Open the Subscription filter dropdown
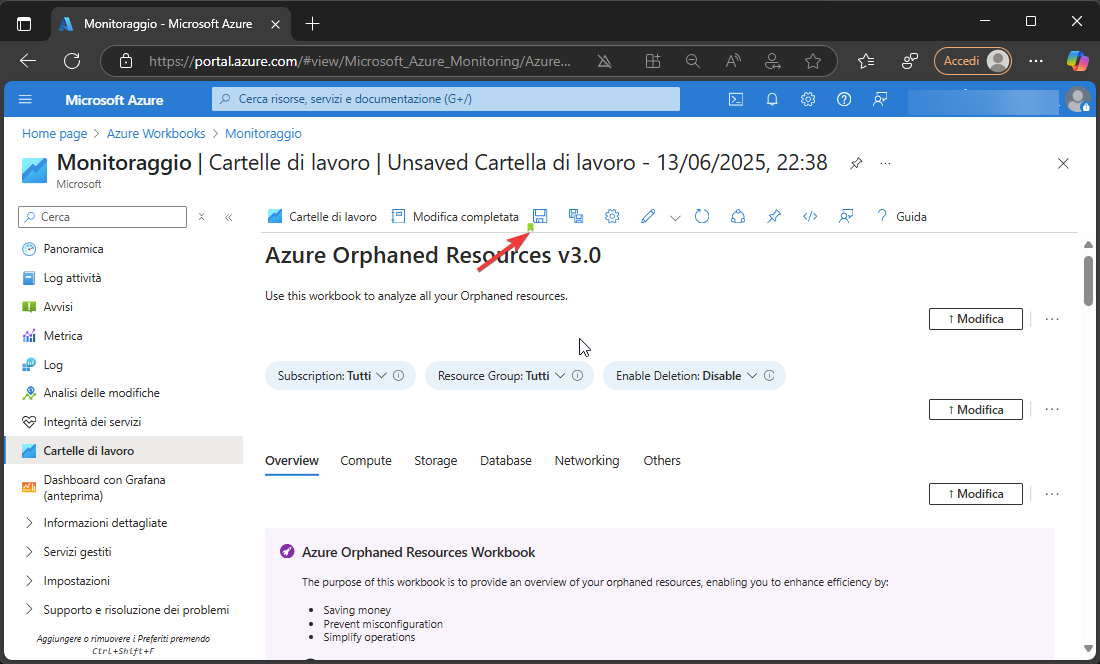The height and width of the screenshot is (664, 1100). pyautogui.click(x=339, y=376)
